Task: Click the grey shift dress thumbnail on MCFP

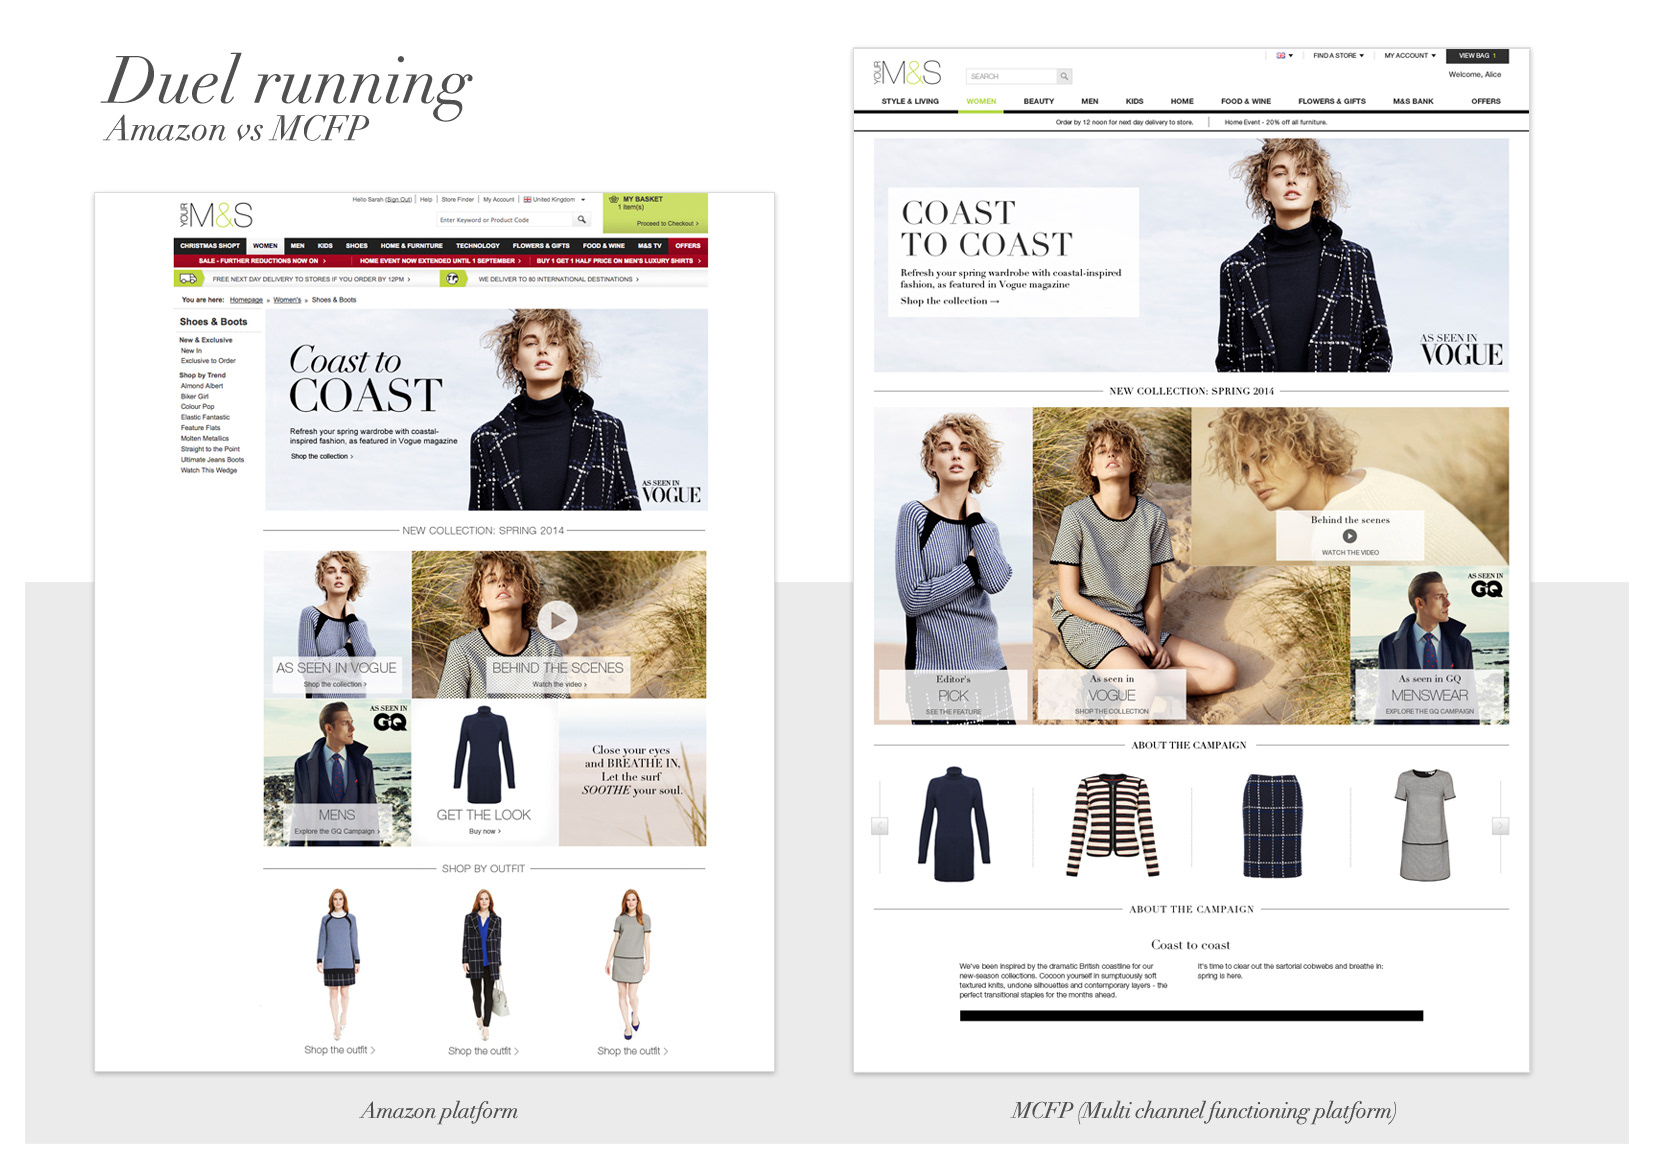Action: [1426, 825]
